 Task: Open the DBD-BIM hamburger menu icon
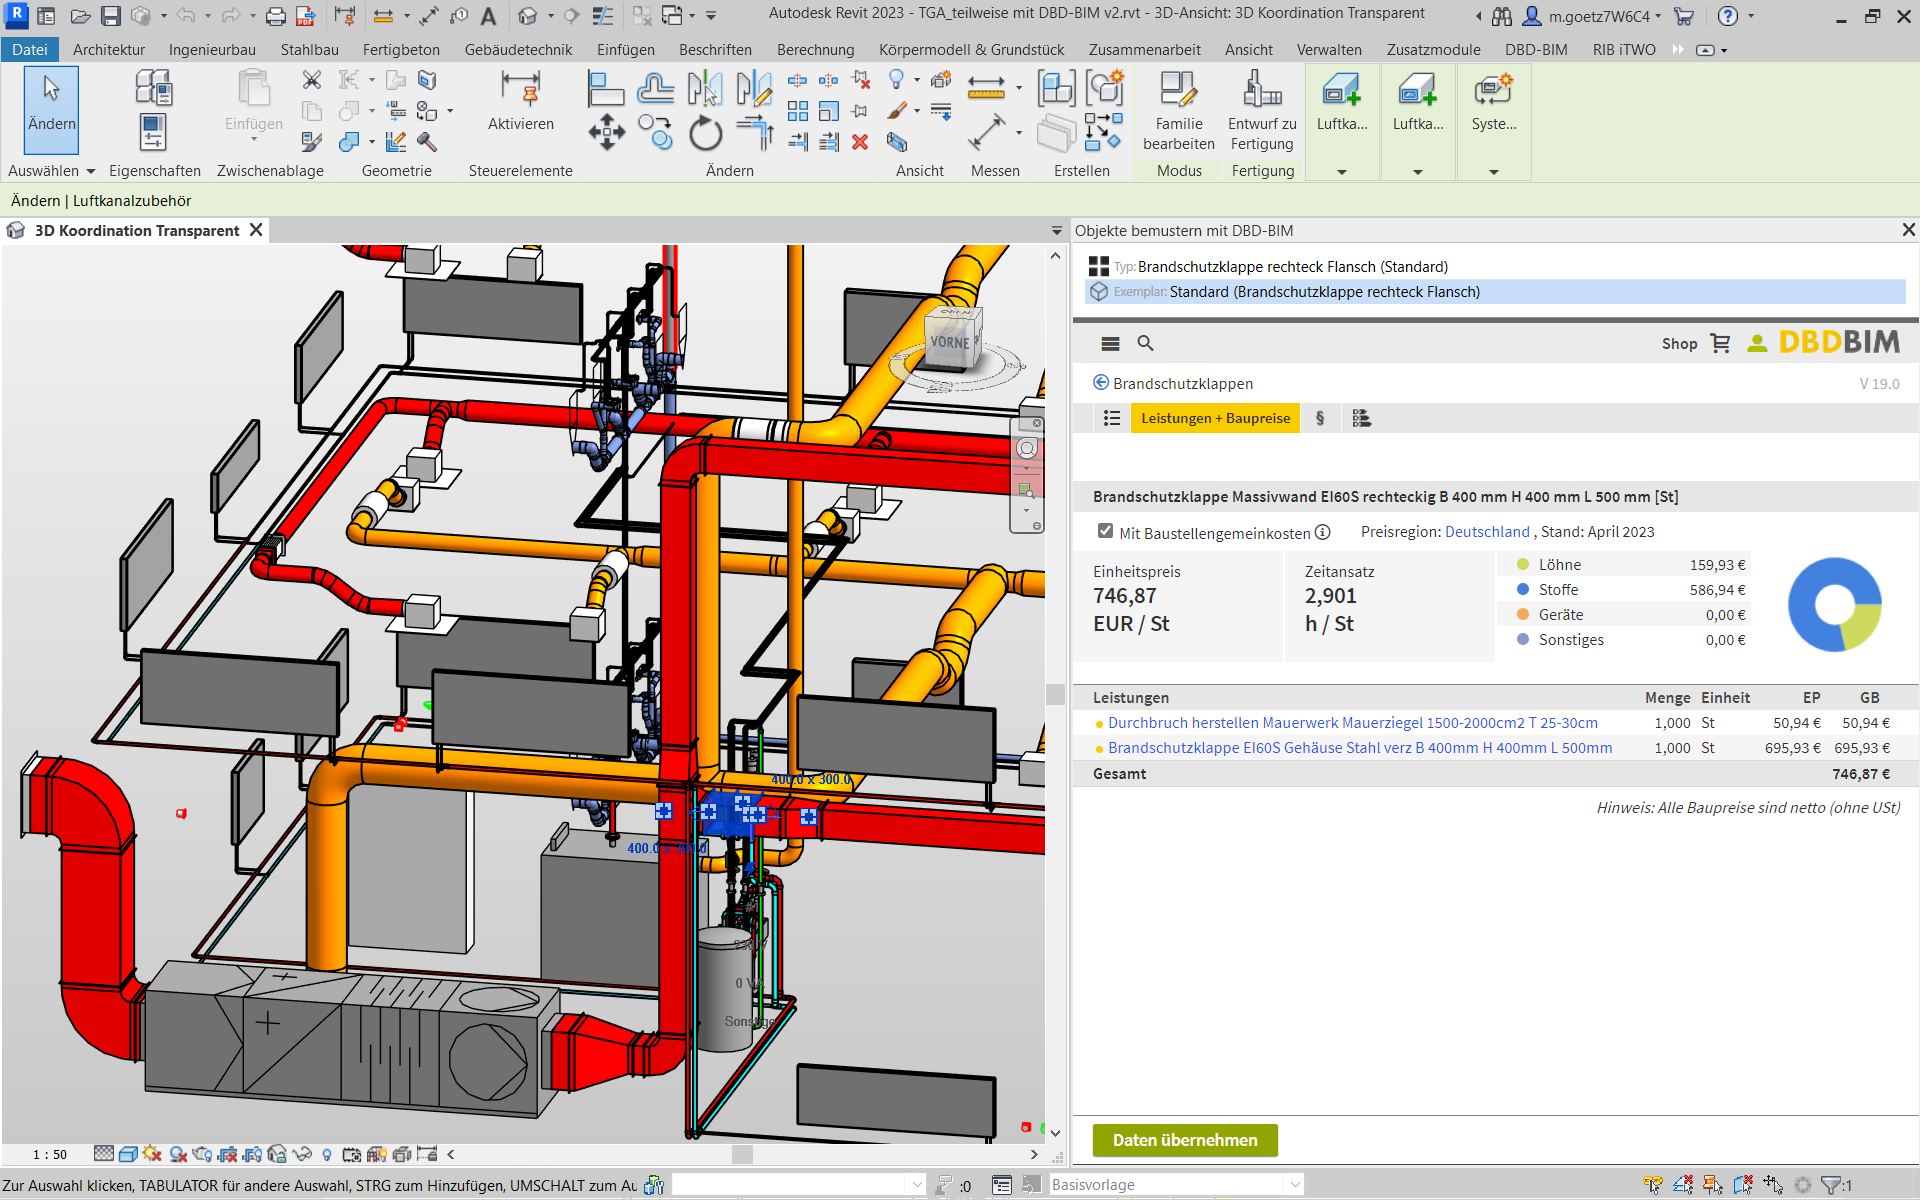click(1110, 343)
